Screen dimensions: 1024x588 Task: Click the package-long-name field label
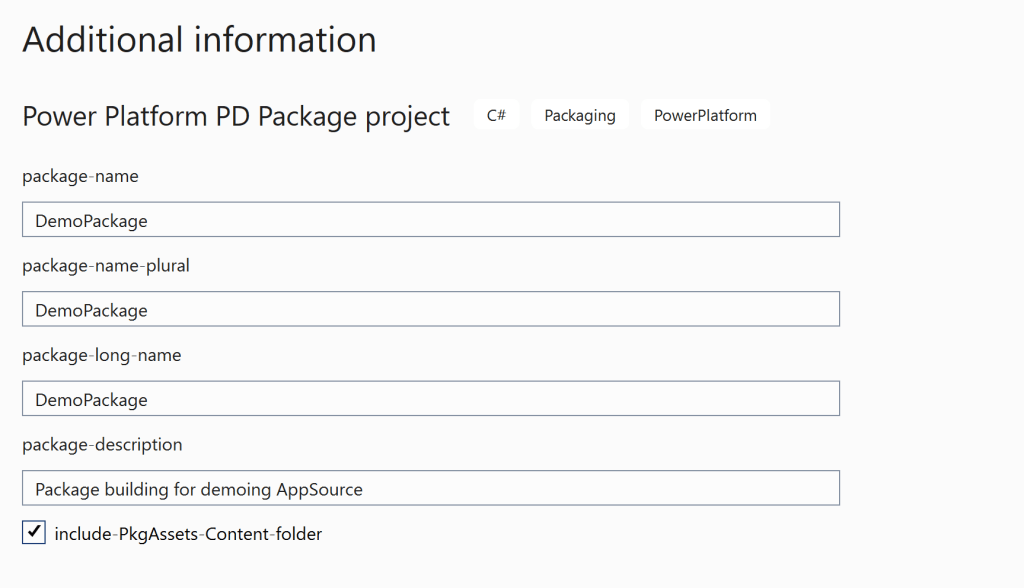pos(101,355)
